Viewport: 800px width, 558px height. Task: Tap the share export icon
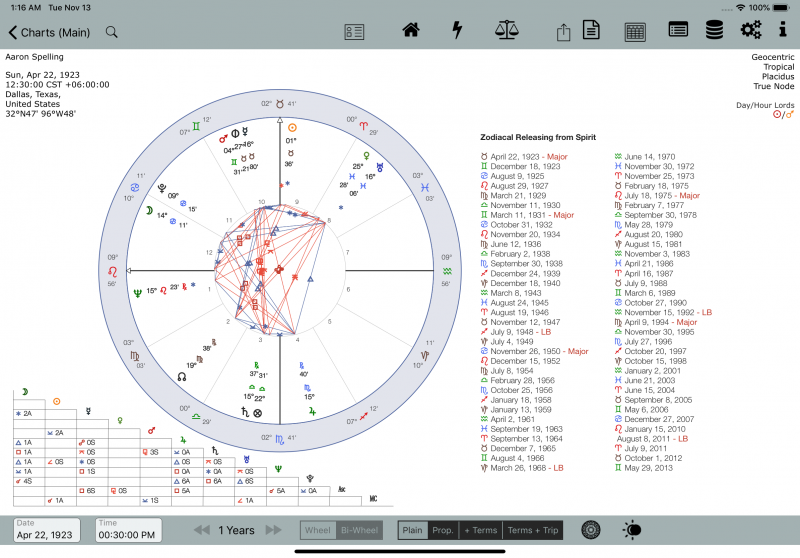[563, 32]
